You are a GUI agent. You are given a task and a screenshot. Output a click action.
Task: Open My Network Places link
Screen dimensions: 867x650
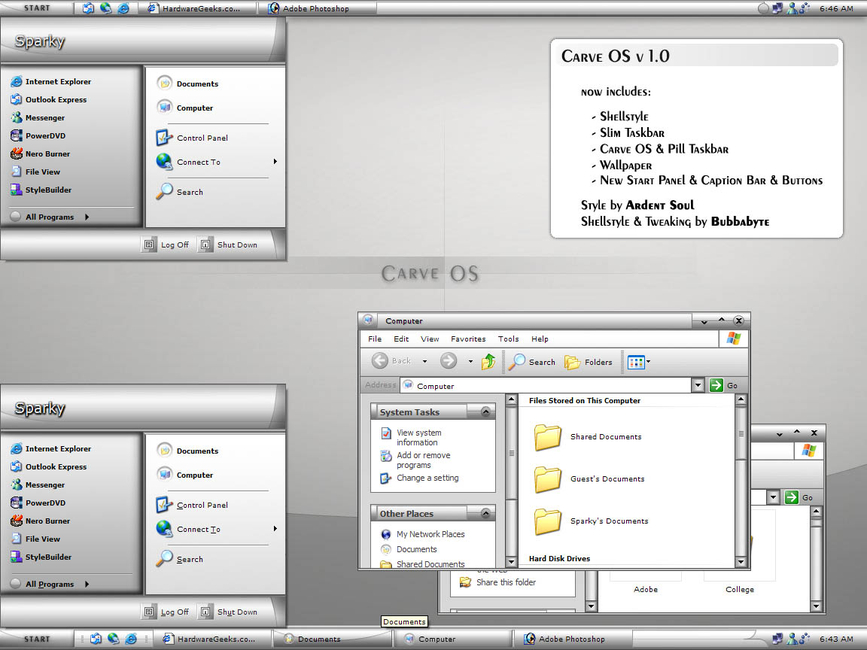tap(430, 534)
